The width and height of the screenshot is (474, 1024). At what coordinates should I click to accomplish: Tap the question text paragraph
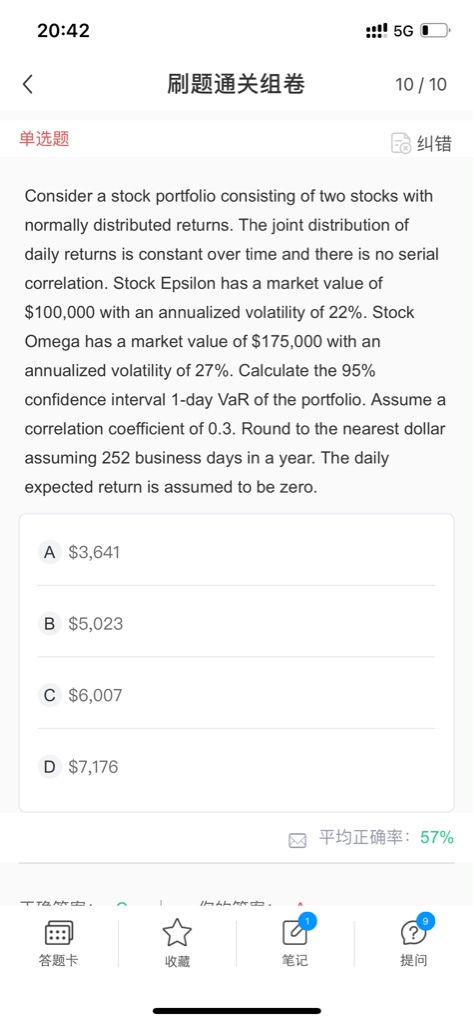point(236,342)
